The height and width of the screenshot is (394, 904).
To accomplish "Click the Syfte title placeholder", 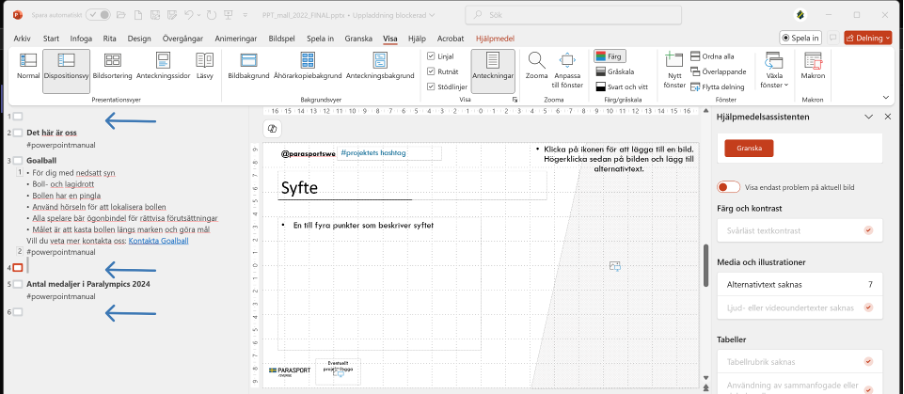I will coord(412,186).
